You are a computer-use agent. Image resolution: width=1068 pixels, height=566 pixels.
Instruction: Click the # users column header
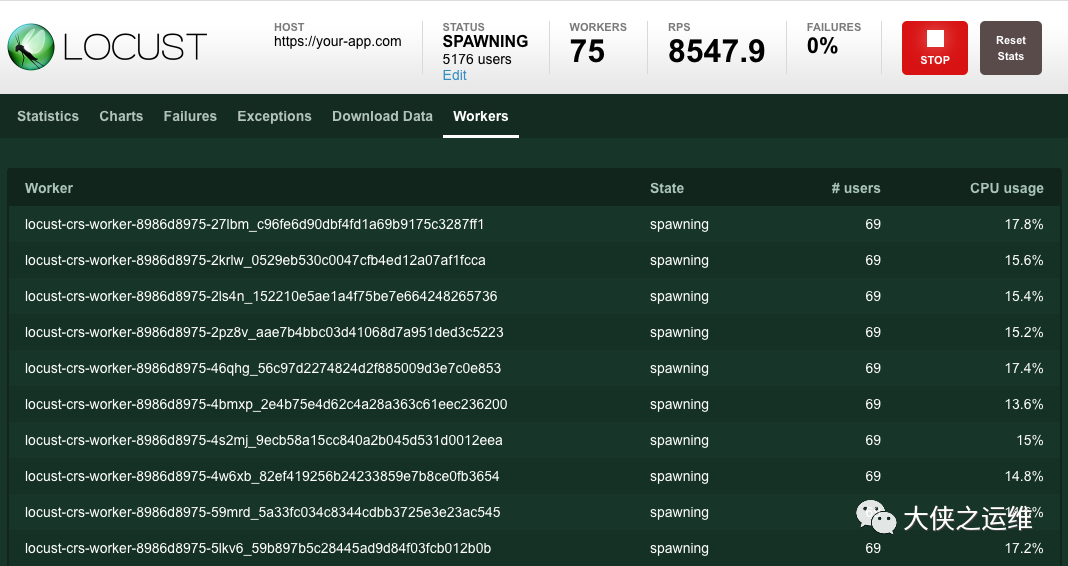[856, 188]
